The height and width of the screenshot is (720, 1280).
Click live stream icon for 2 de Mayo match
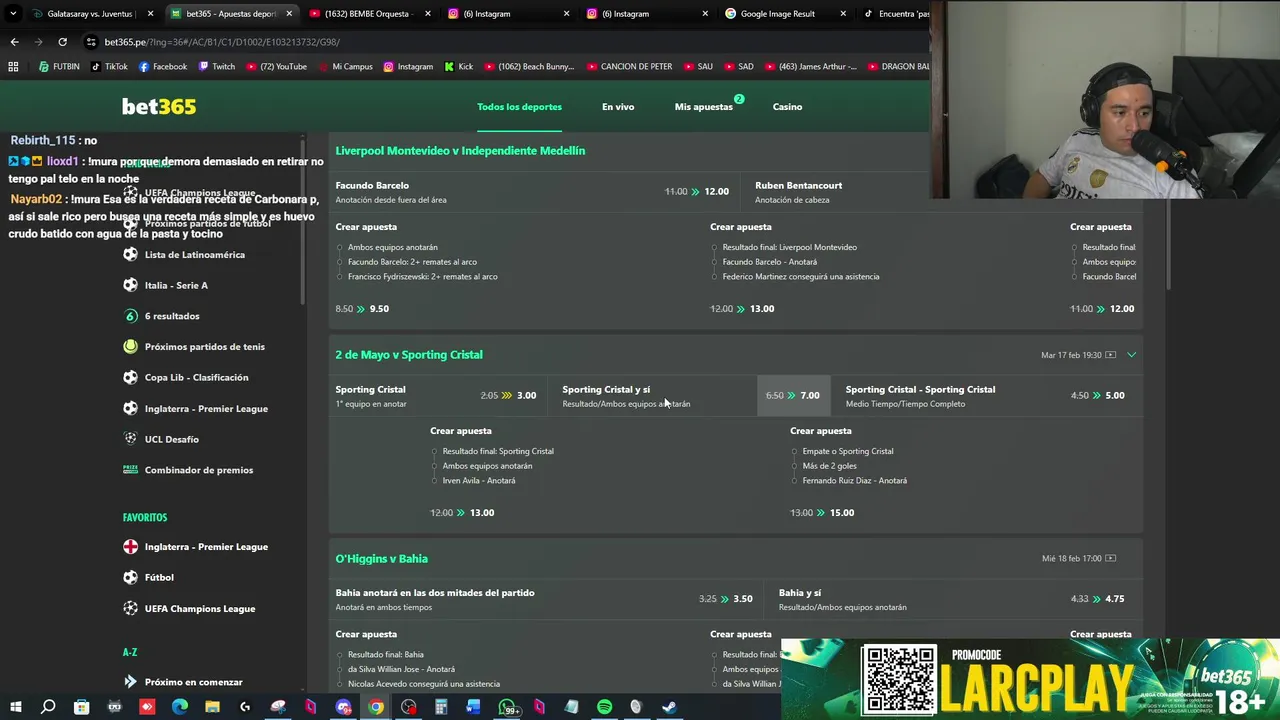(1110, 355)
